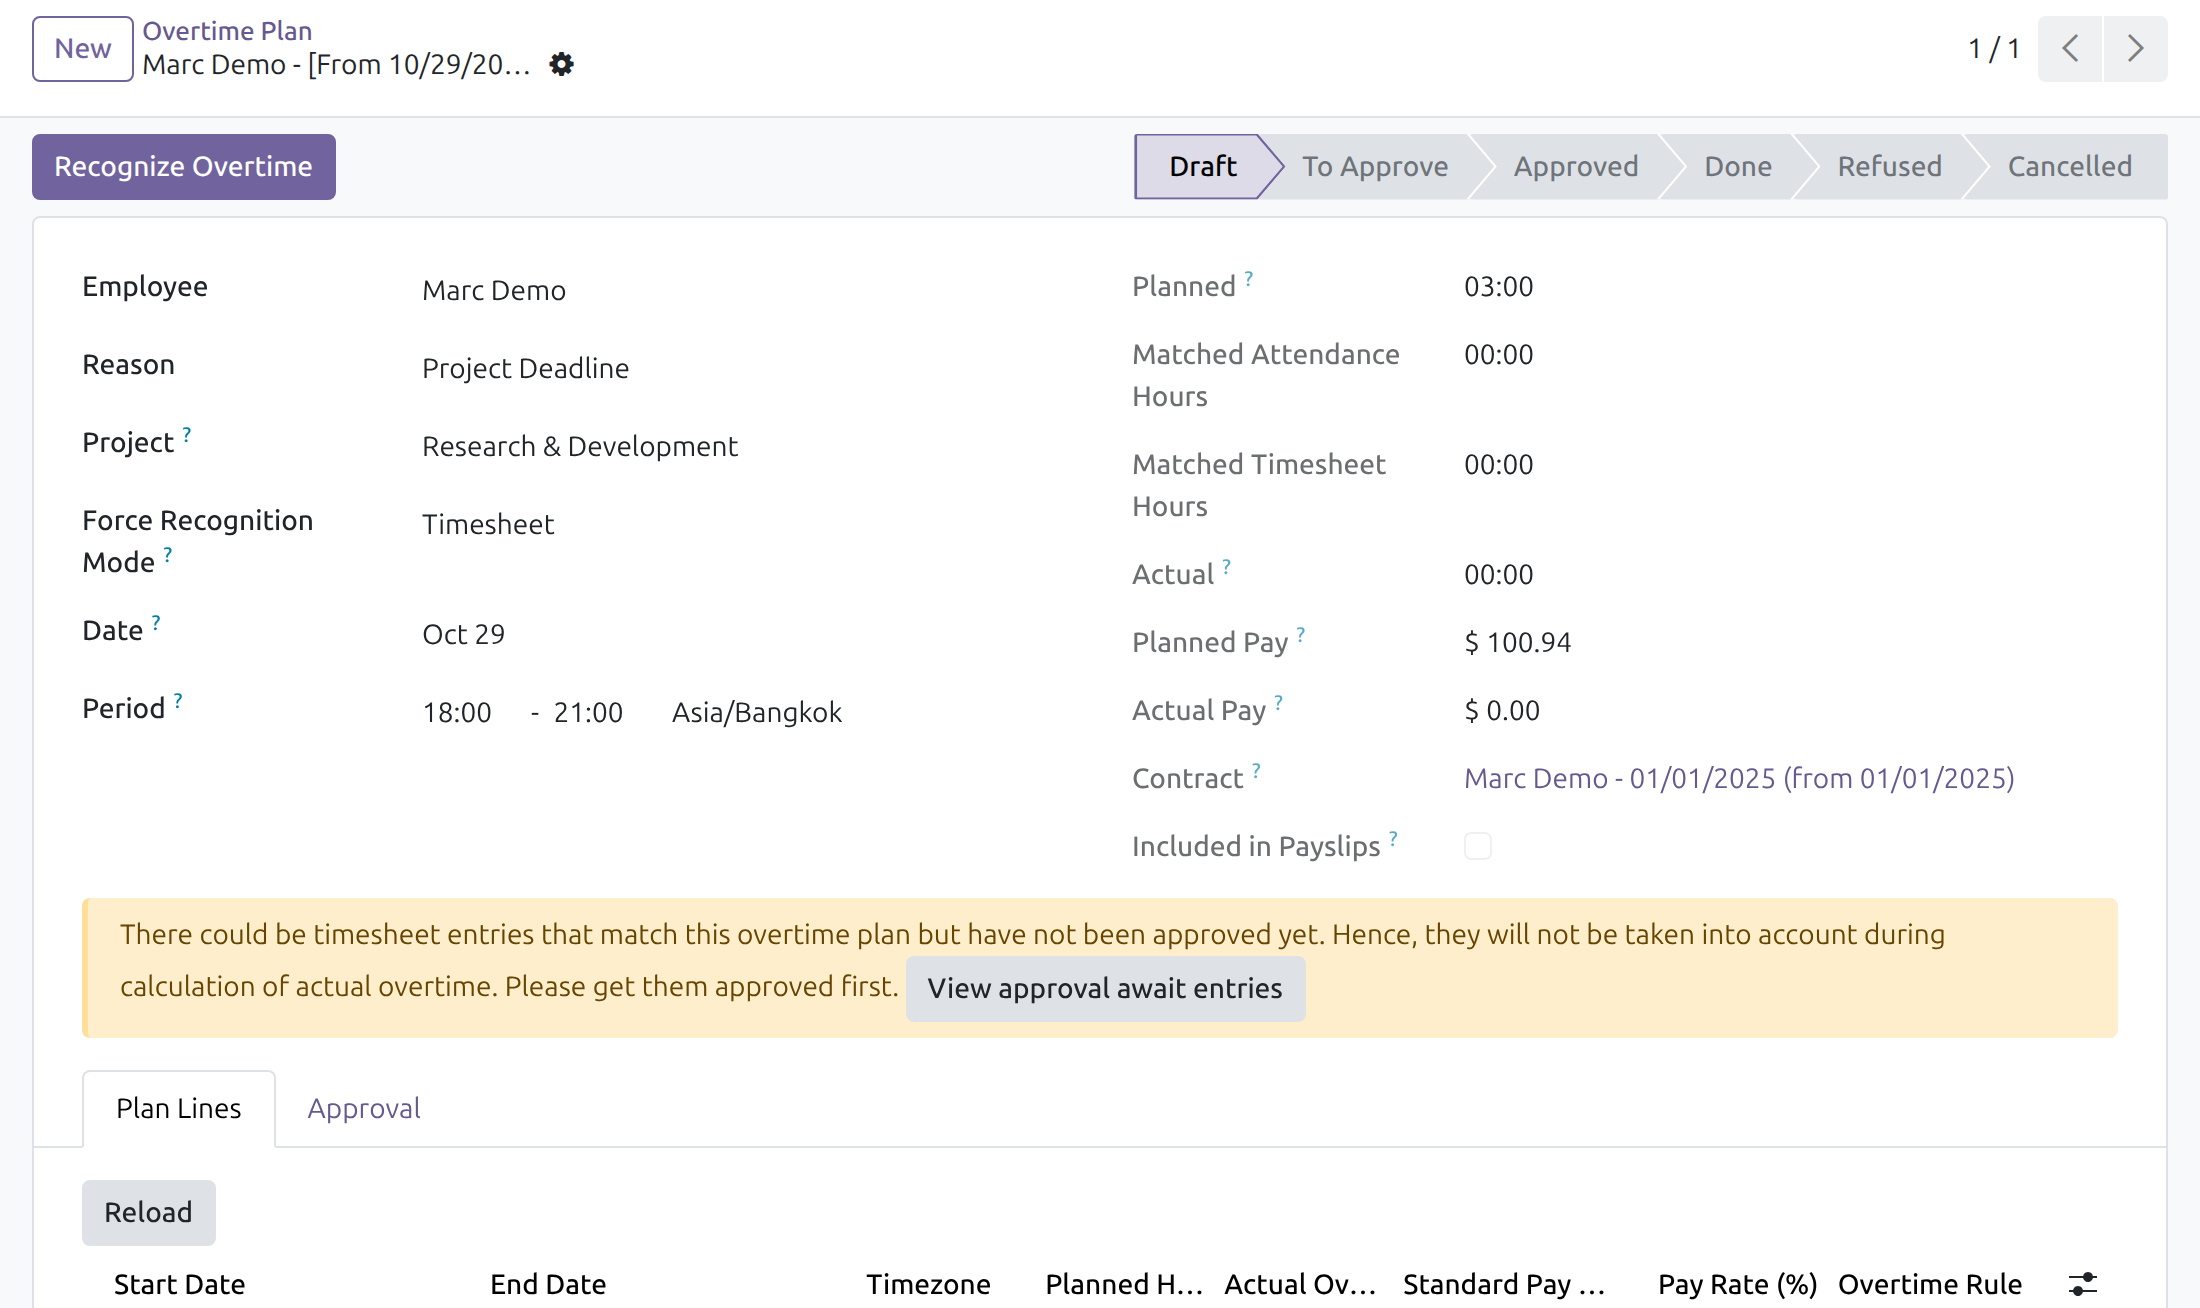Screen dimensions: 2200x1308
Task: Show help tooltip for Project
Action: coord(187,435)
